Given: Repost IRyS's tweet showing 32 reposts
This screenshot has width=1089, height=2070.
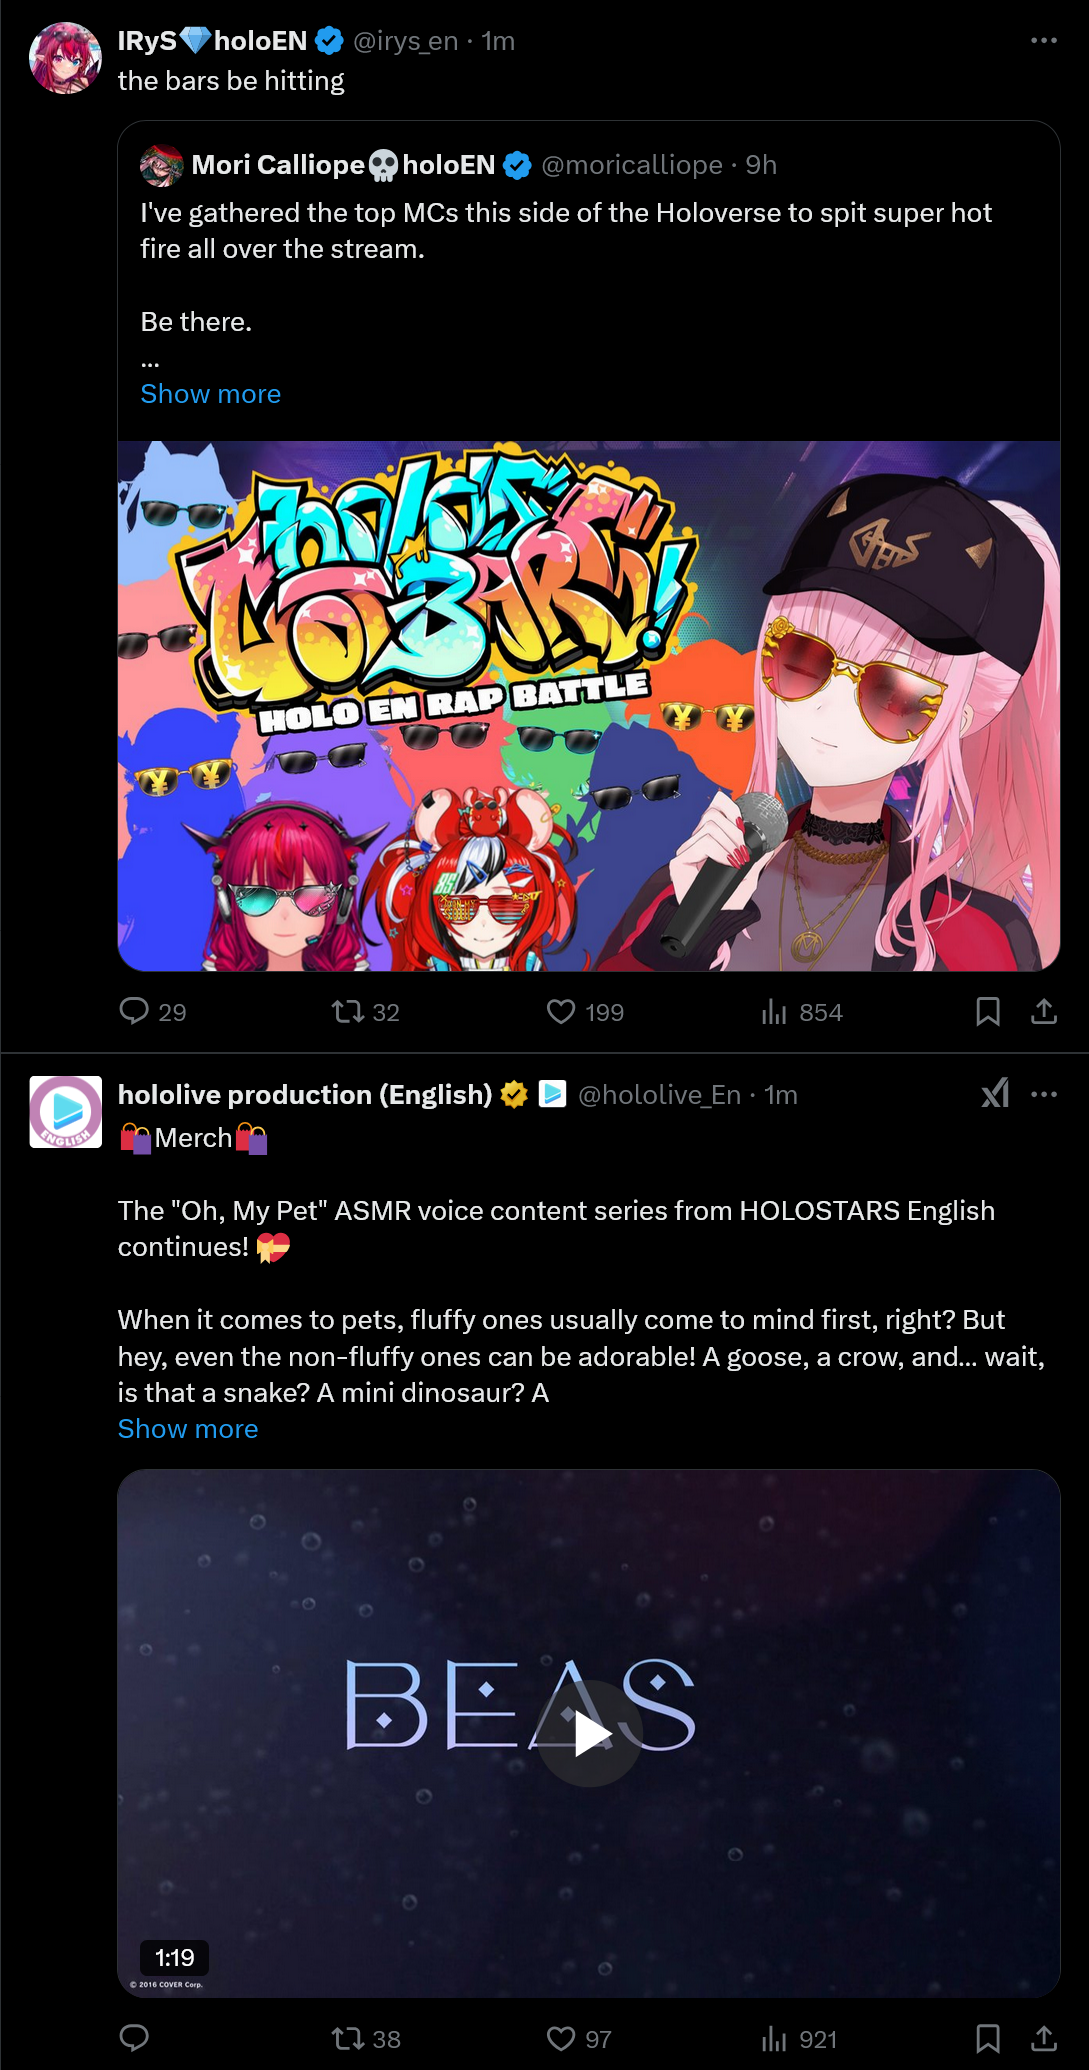Looking at the screenshot, I should (x=366, y=1012).
